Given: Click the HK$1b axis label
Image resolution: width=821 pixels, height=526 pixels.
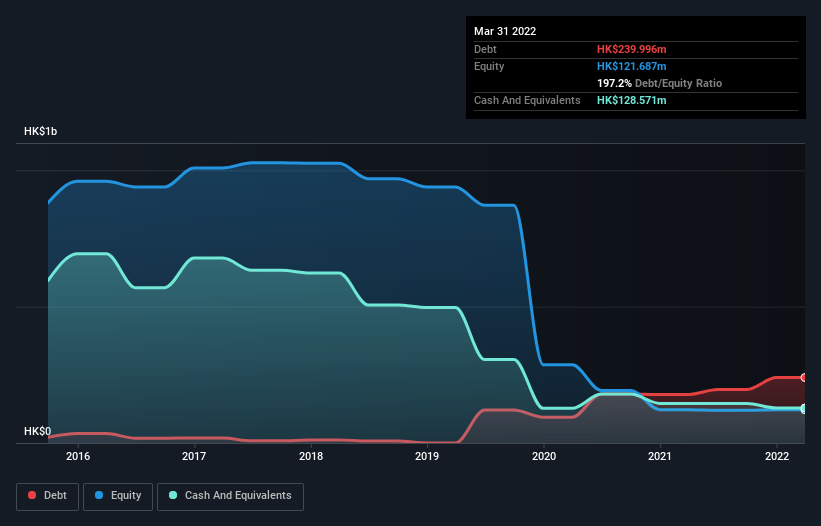Looking at the screenshot, I should coord(40,131).
